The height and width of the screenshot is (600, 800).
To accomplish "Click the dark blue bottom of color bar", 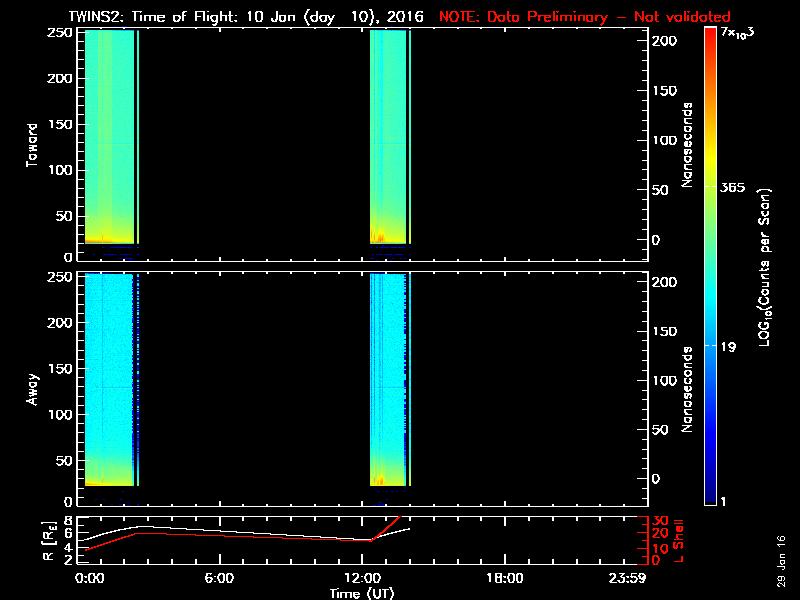I will [710, 500].
